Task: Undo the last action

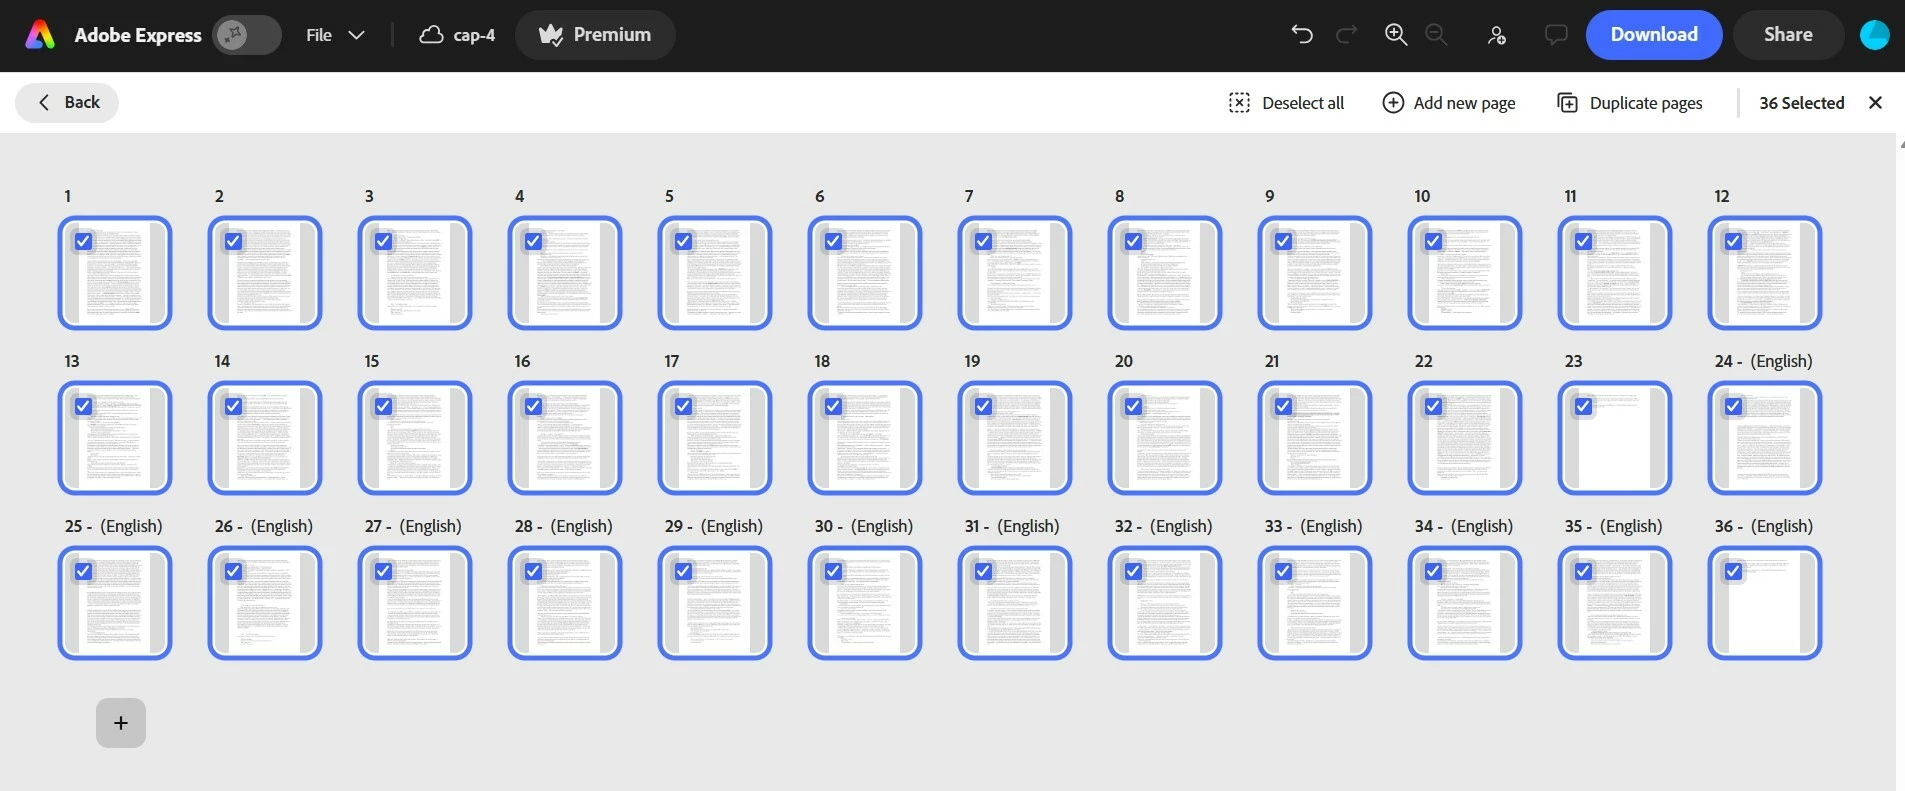Action: [1301, 35]
